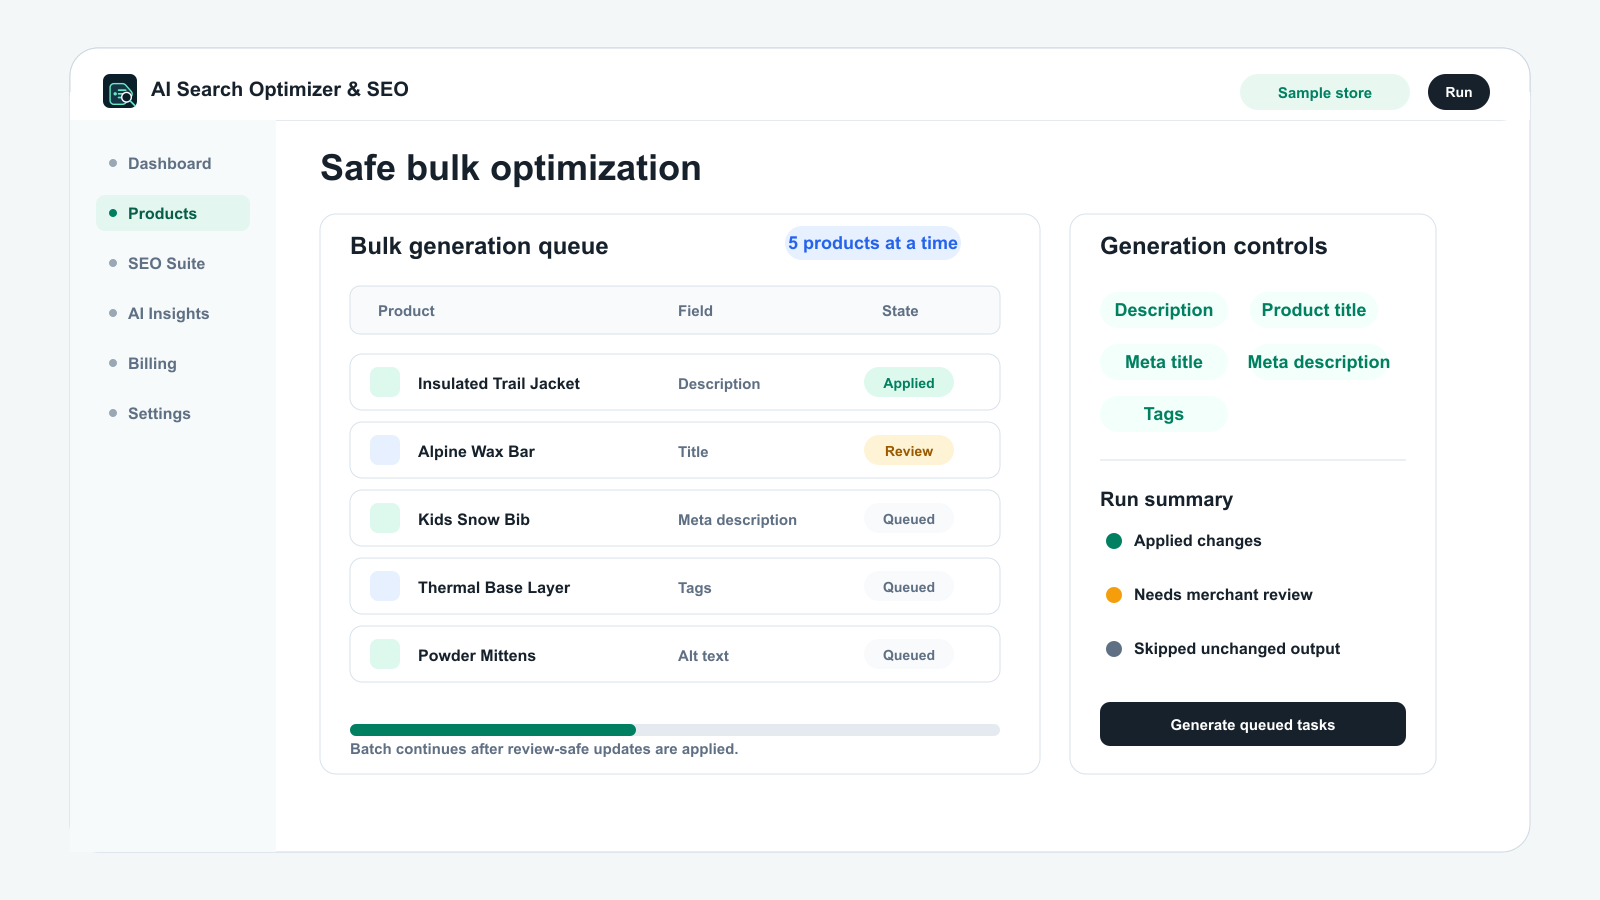Select the Kids Snow Bib product thumbnail
This screenshot has width=1600, height=900.
click(x=385, y=518)
